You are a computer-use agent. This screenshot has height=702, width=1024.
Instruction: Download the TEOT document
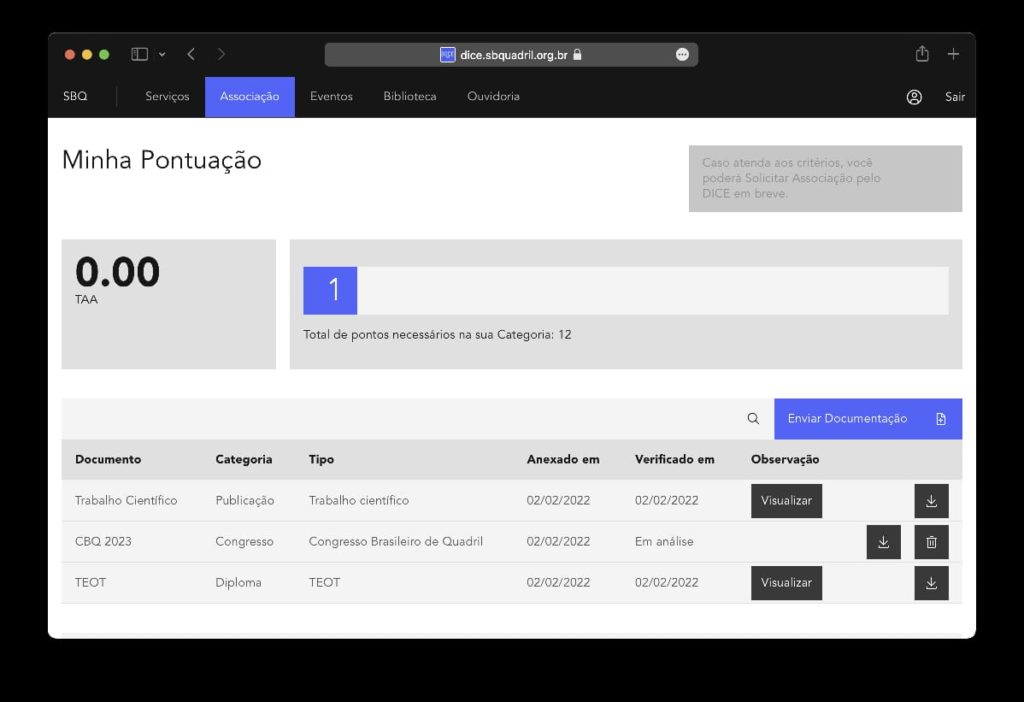931,583
